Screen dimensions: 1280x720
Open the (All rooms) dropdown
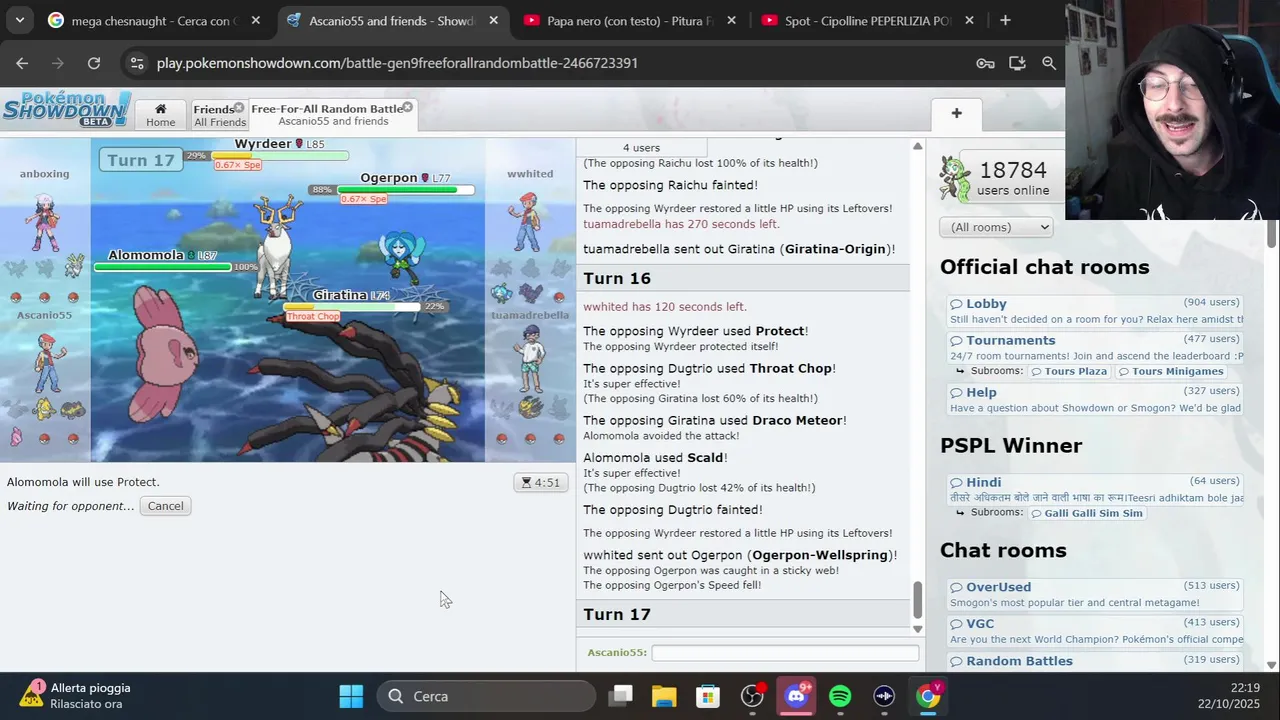coord(996,227)
